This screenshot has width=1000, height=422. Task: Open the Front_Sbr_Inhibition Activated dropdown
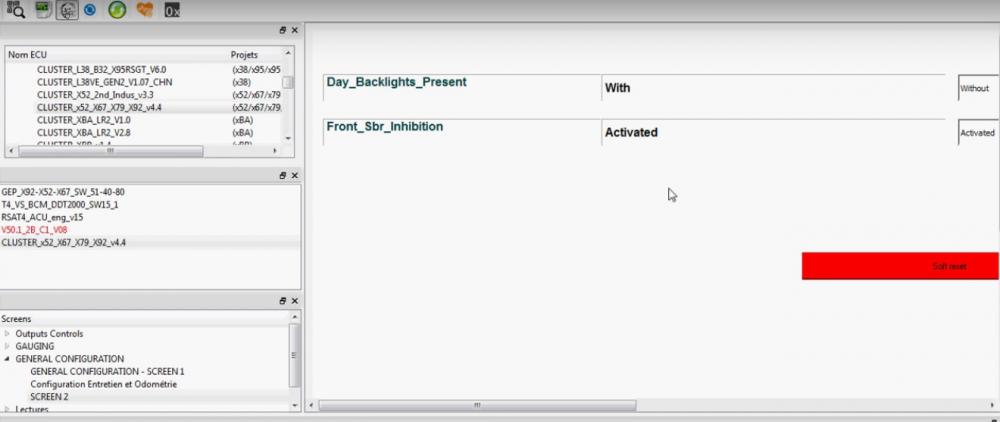(978, 133)
